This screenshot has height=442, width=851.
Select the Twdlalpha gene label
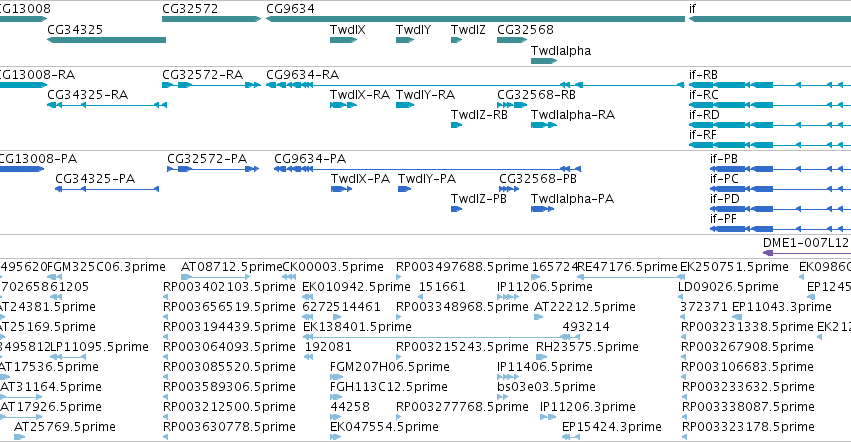[561, 50]
